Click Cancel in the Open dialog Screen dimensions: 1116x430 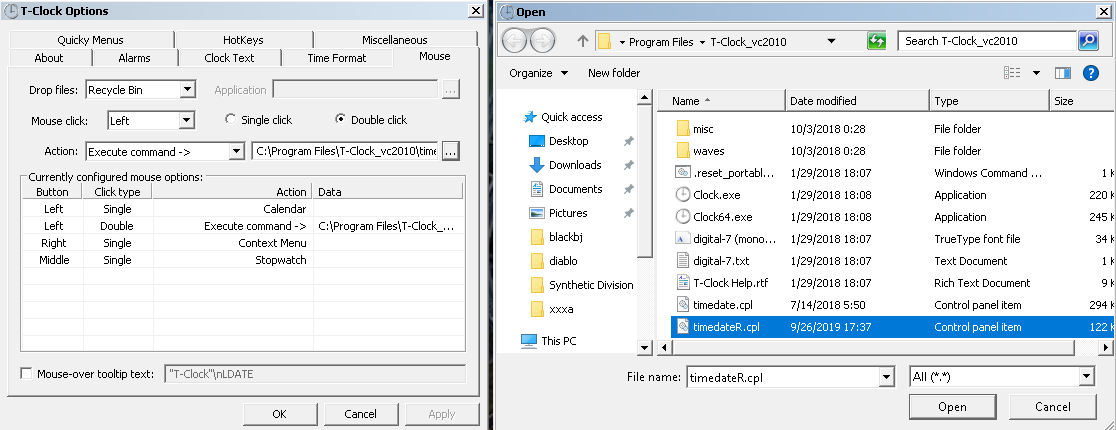pyautogui.click(x=1053, y=407)
